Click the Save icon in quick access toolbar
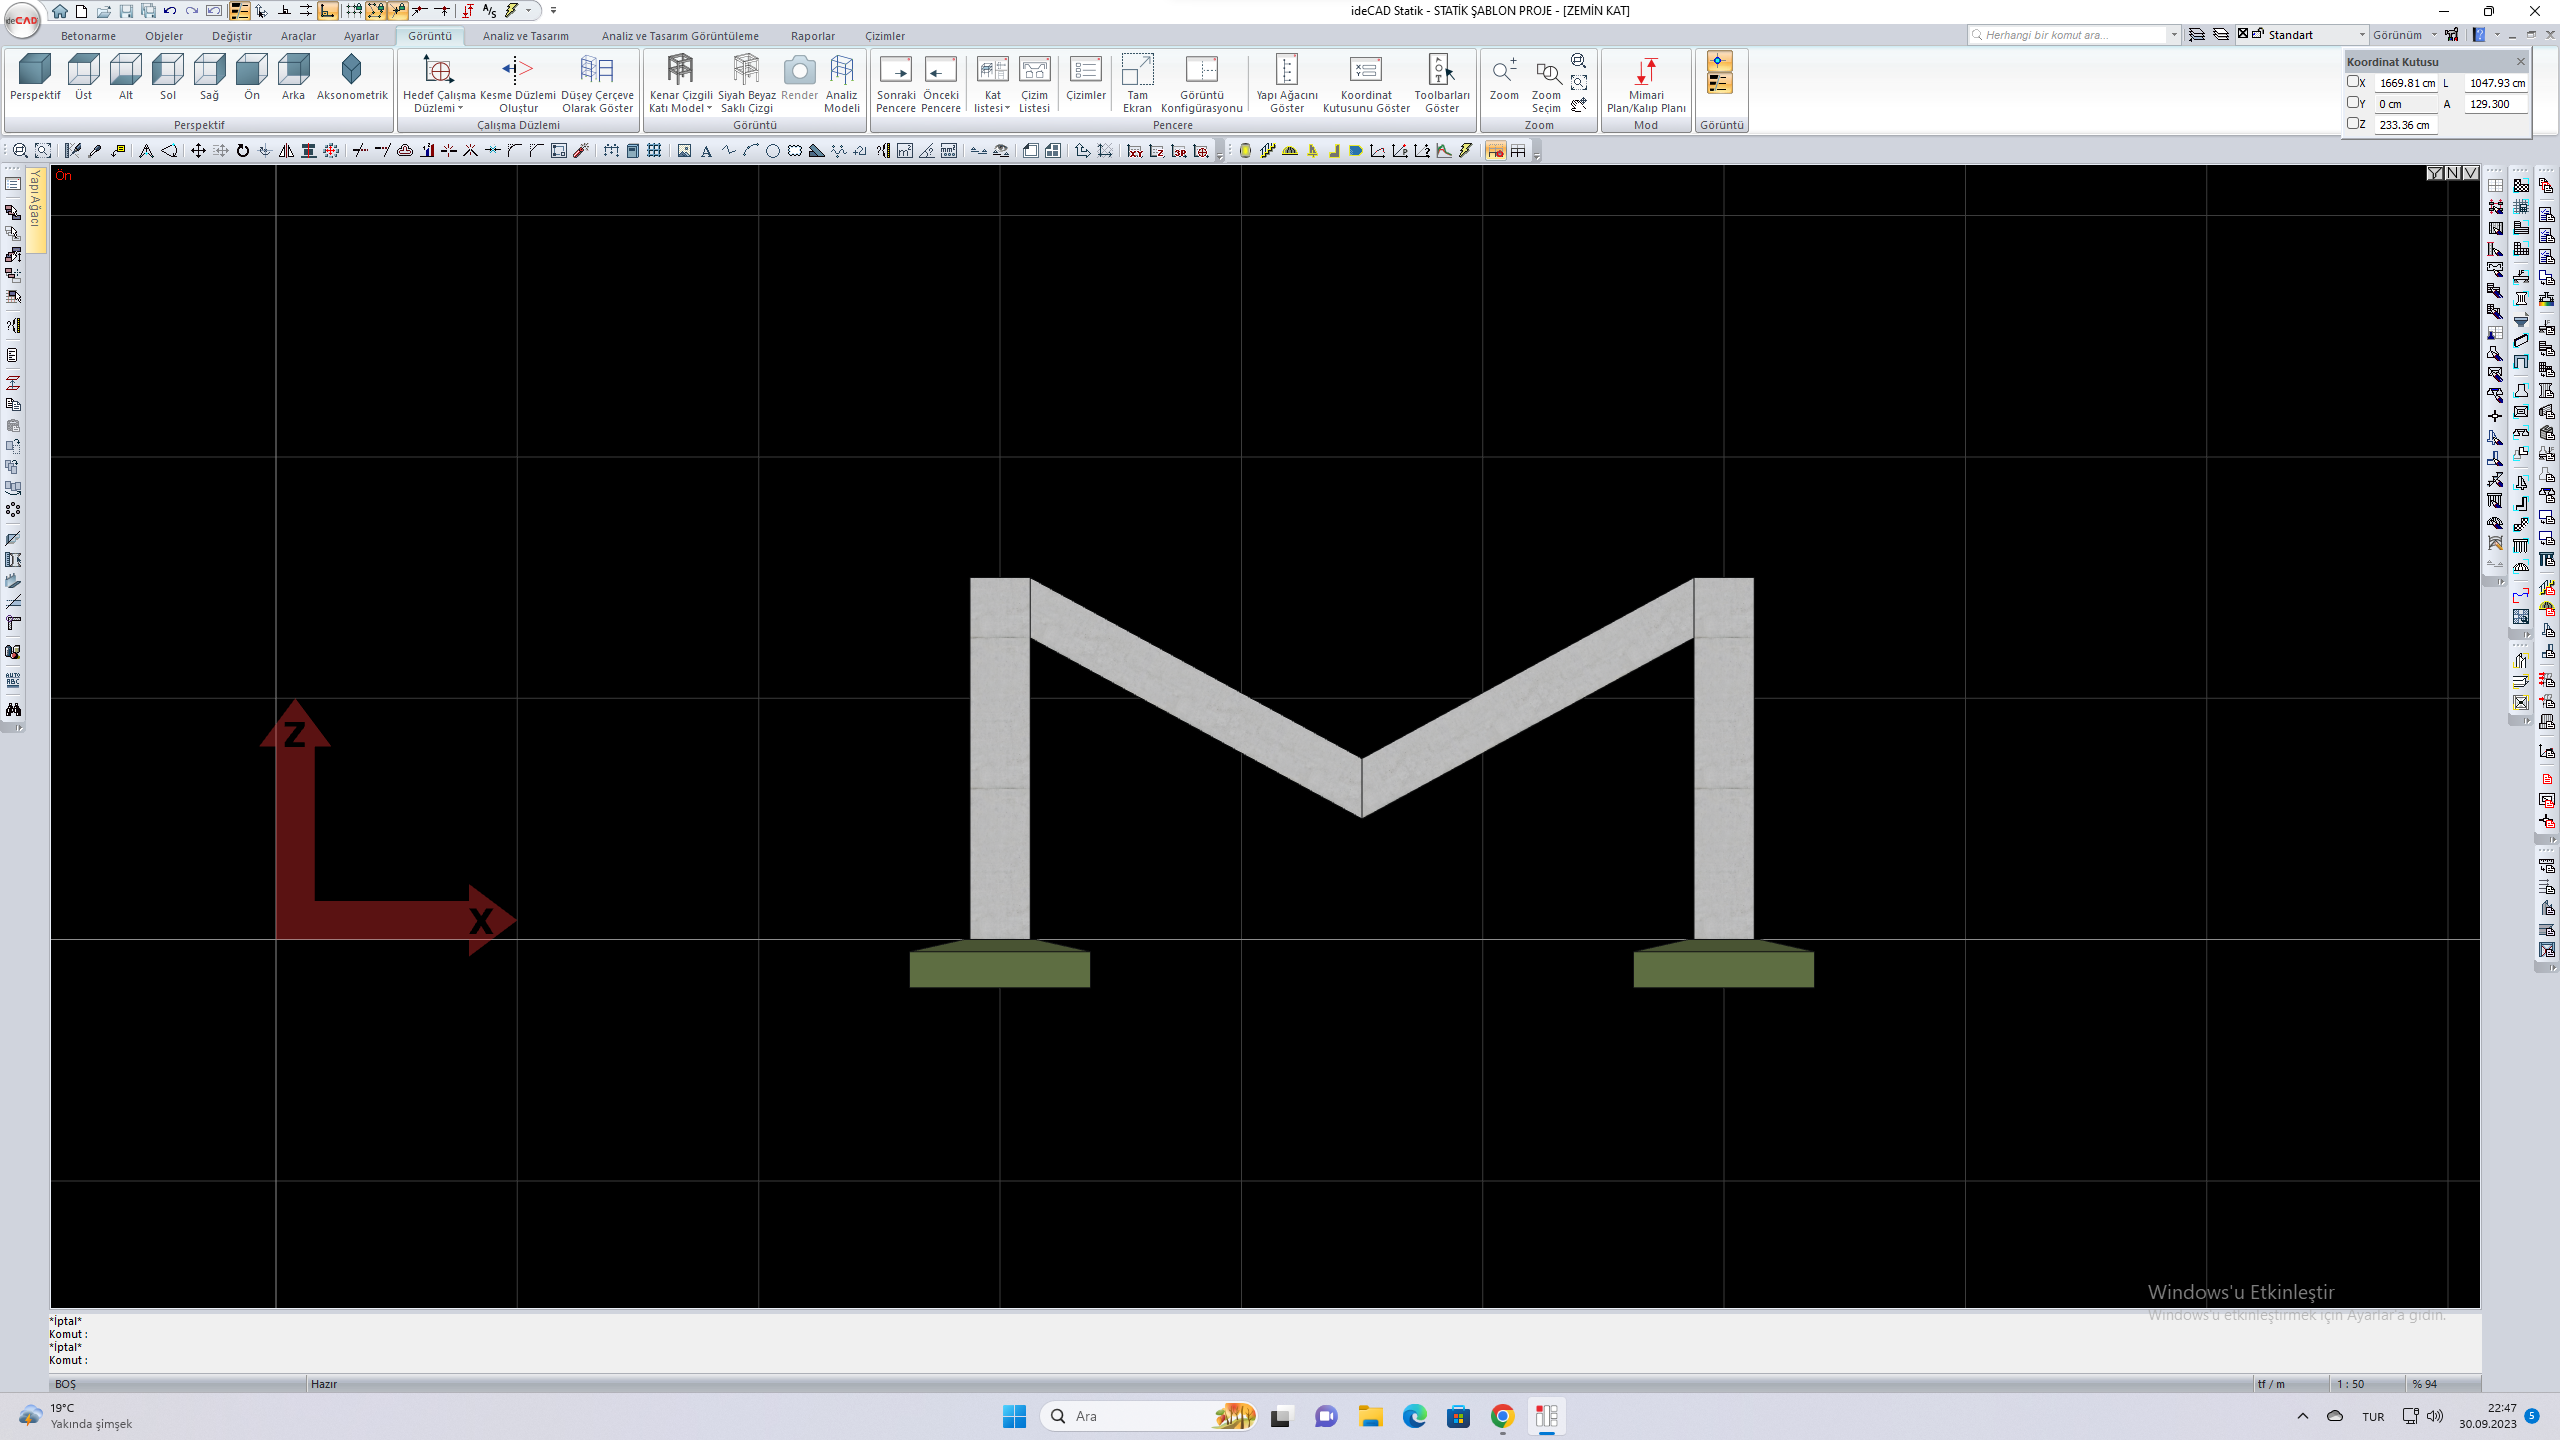This screenshot has height=1440, width=2560. pyautogui.click(x=126, y=11)
